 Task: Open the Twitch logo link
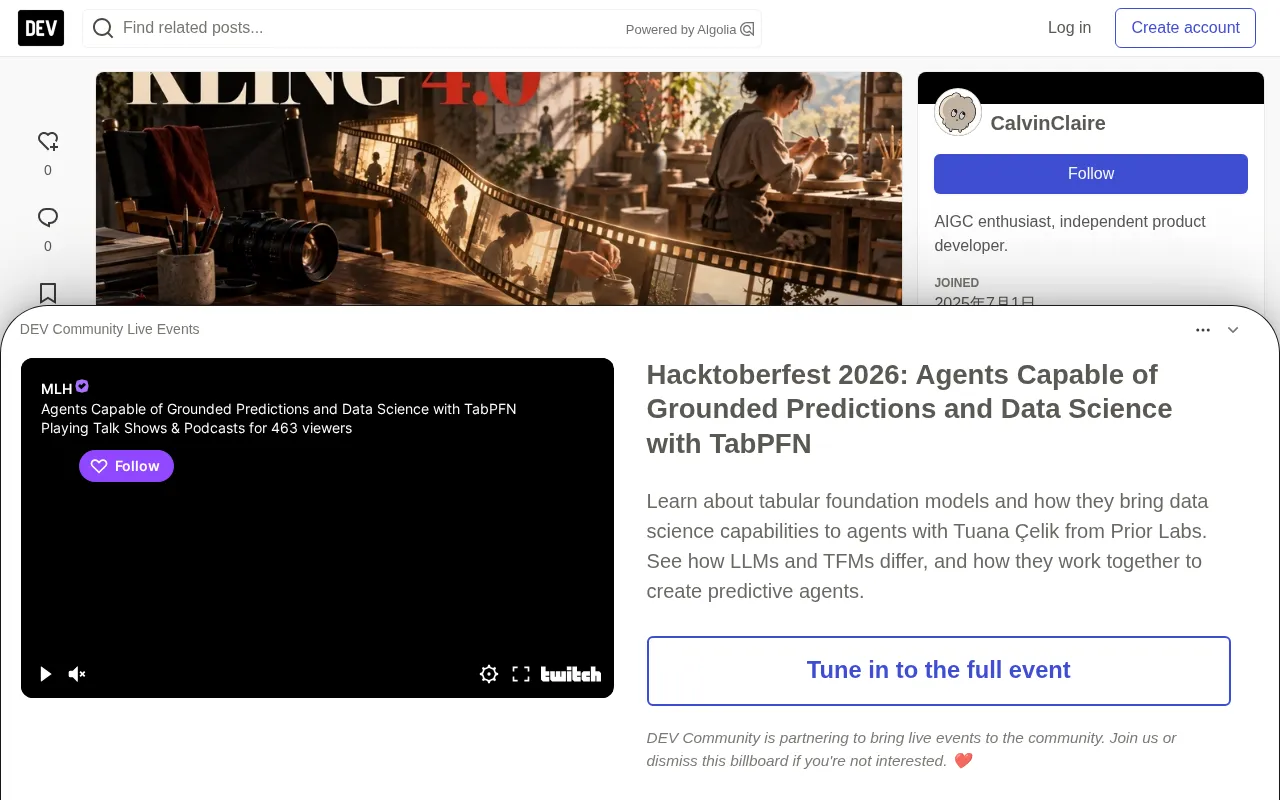pos(571,674)
